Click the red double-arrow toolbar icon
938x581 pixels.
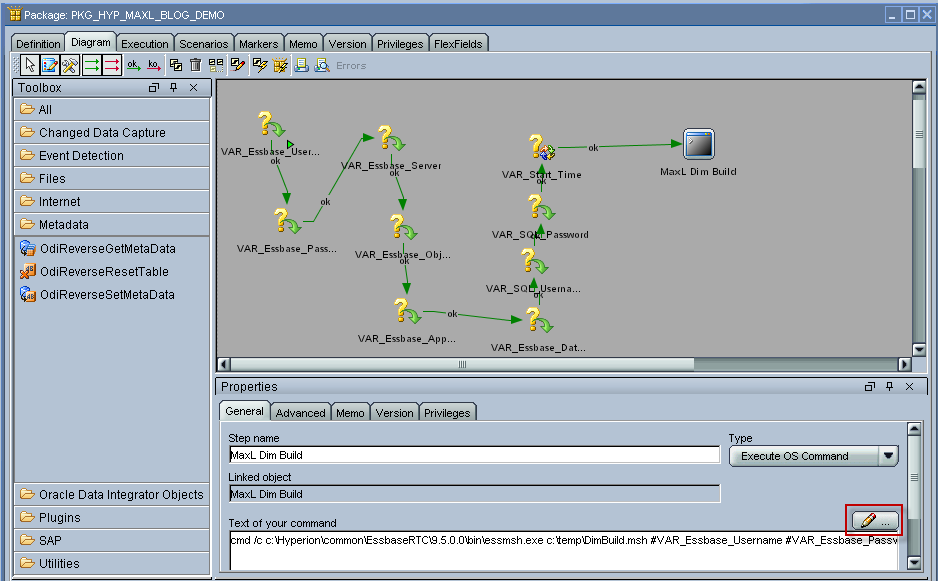[112, 65]
